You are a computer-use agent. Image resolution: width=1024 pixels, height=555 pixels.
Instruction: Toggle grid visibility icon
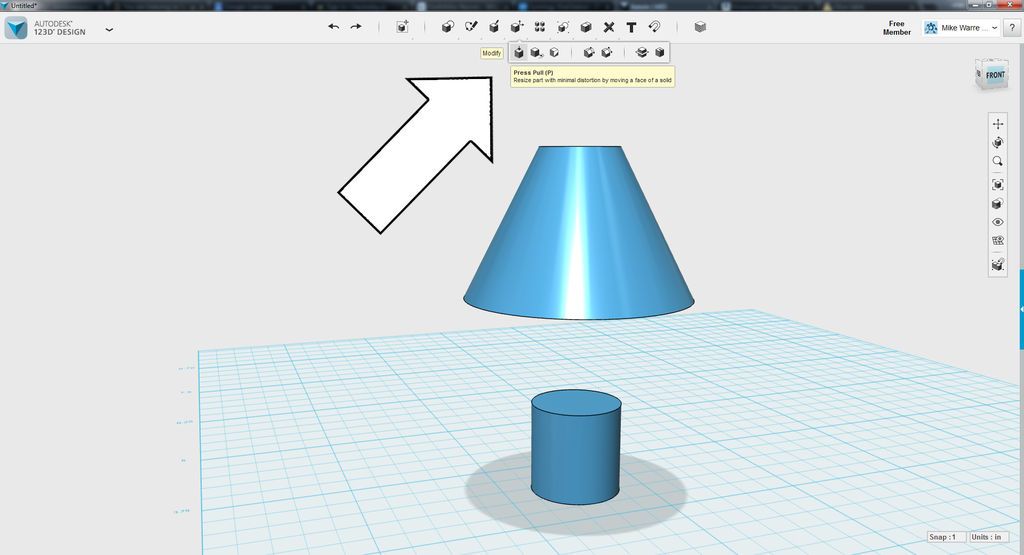pos(997,240)
